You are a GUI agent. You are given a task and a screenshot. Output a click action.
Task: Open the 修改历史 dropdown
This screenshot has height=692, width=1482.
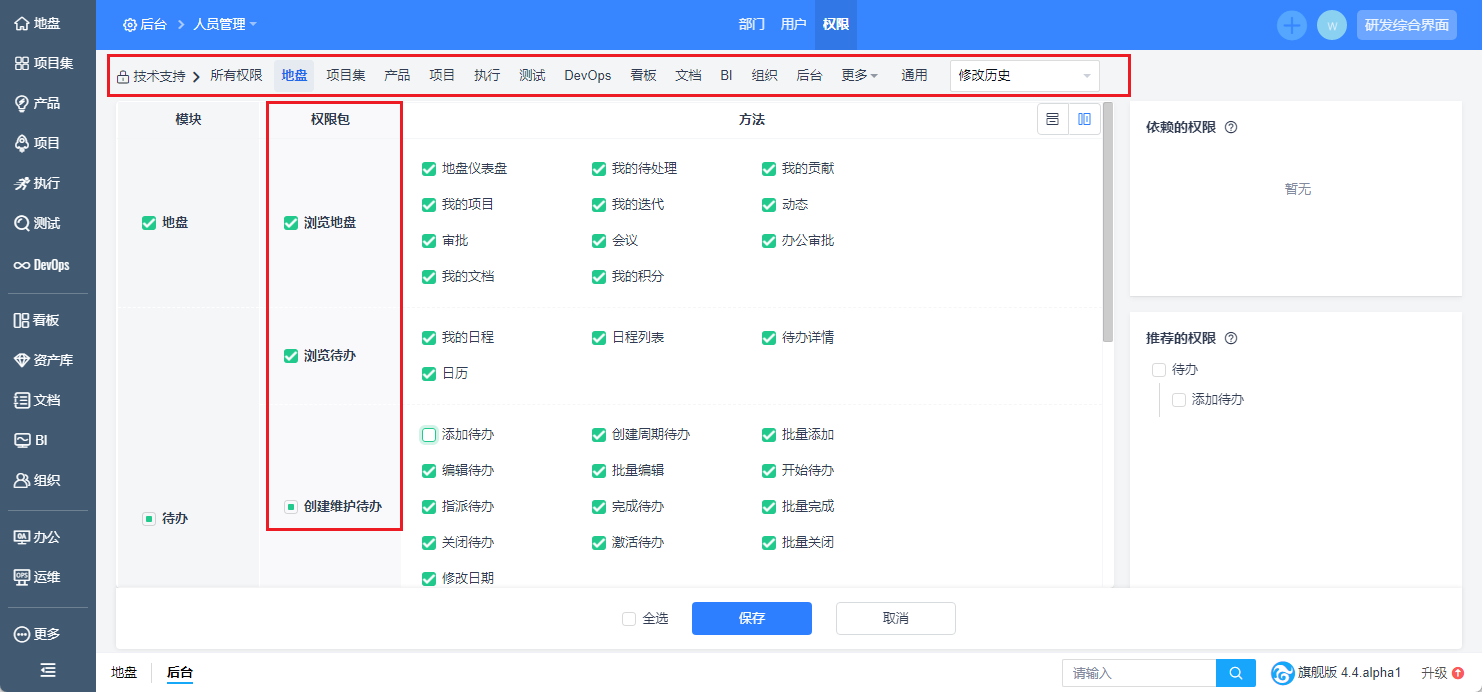[1024, 76]
